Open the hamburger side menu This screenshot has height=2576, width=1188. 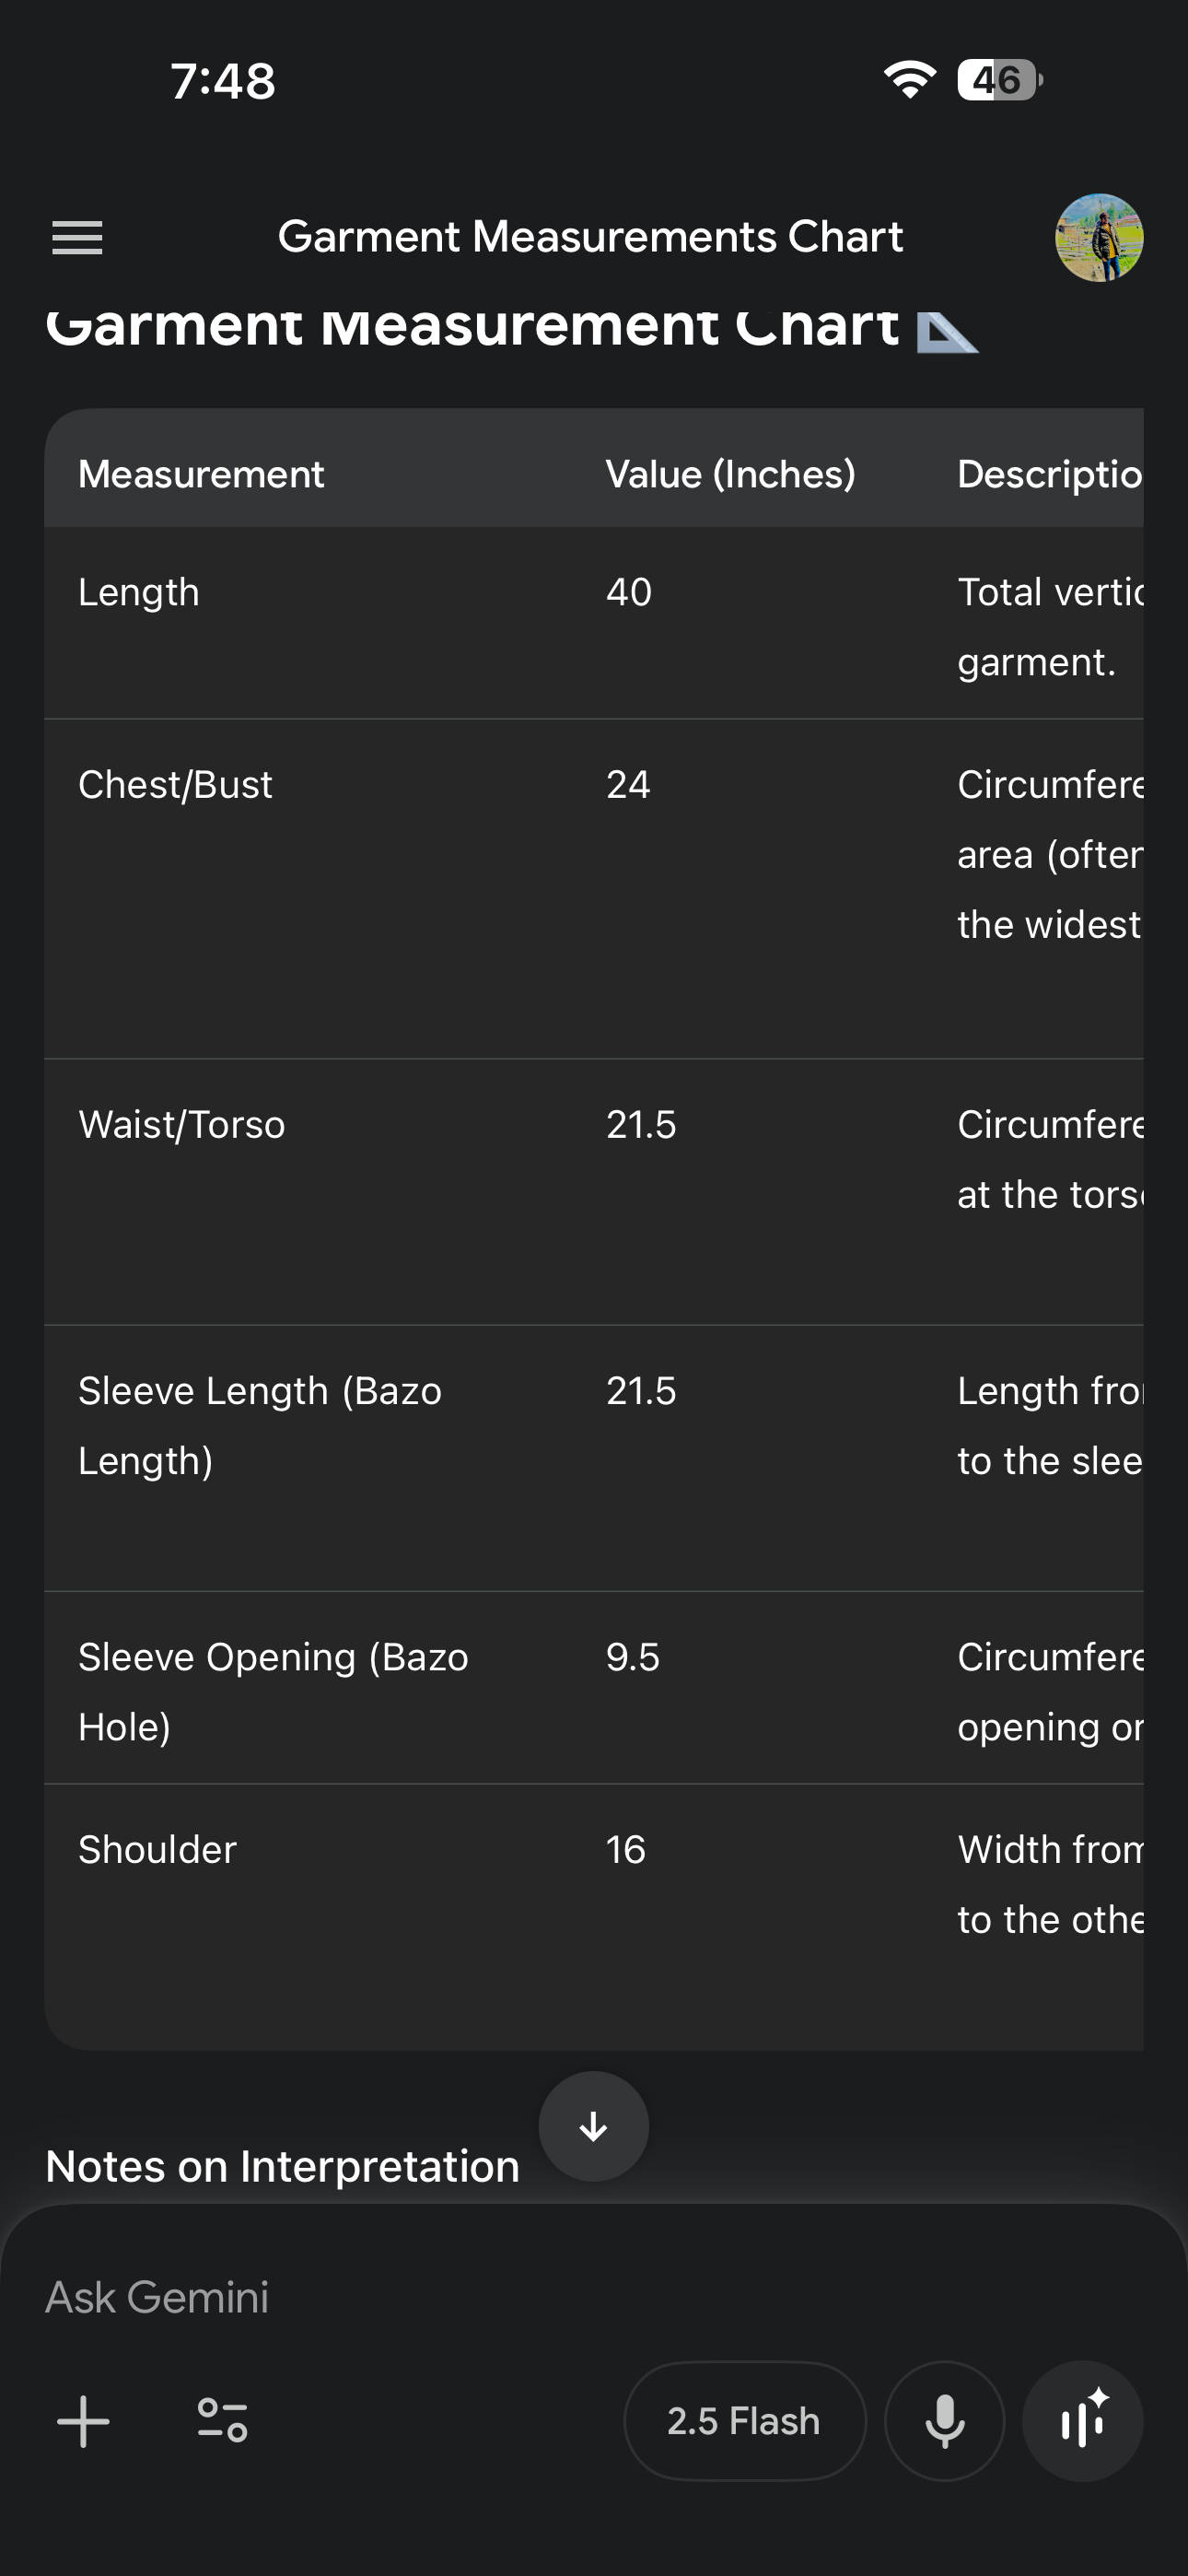point(77,238)
